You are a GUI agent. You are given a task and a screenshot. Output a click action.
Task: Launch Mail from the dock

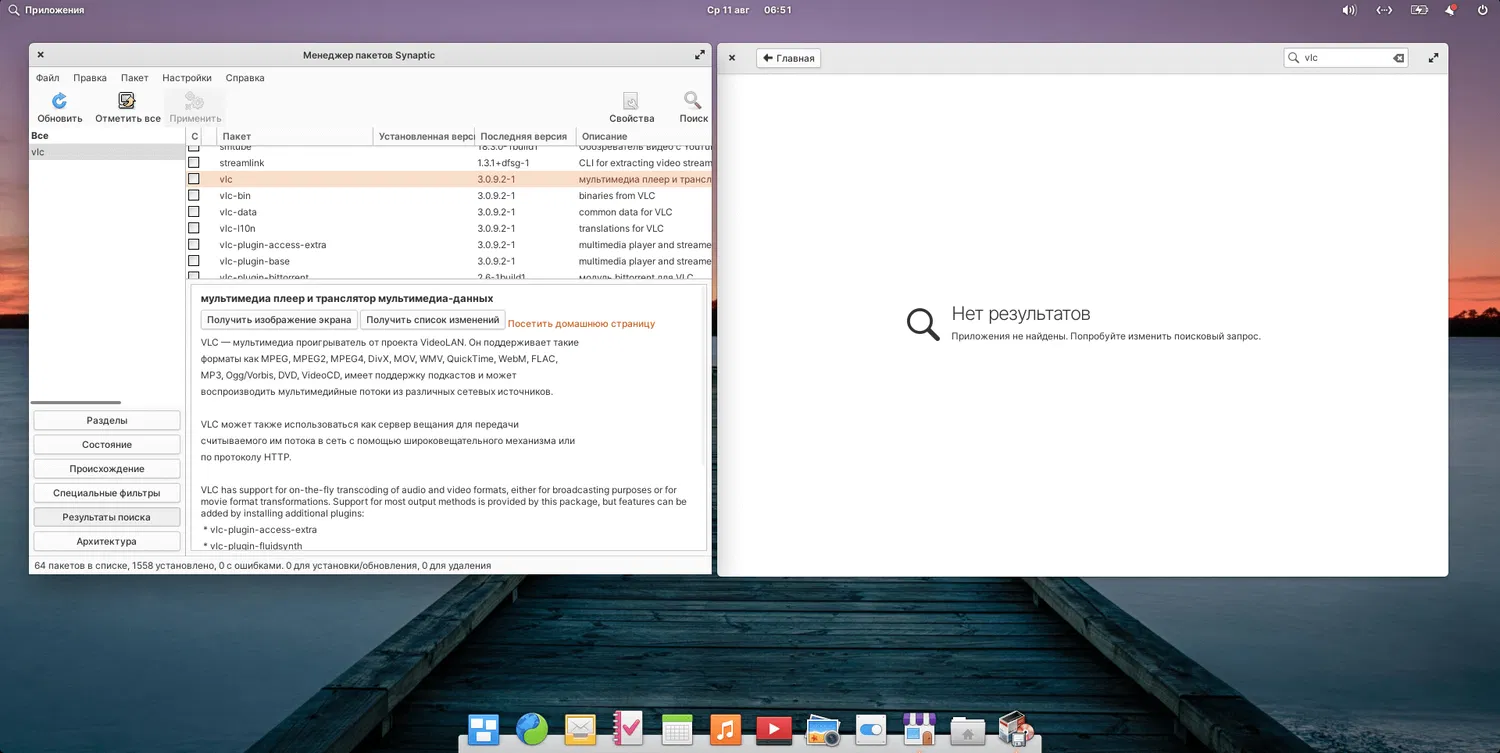pyautogui.click(x=581, y=730)
